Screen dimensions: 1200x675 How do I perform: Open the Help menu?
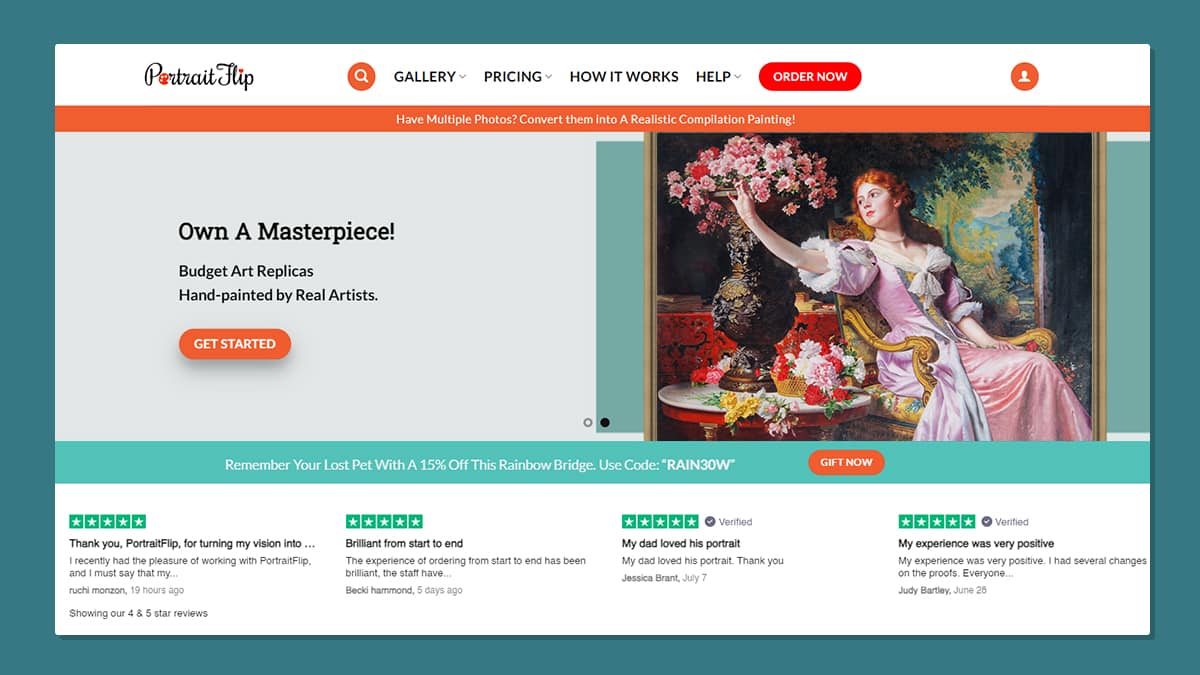pos(718,76)
